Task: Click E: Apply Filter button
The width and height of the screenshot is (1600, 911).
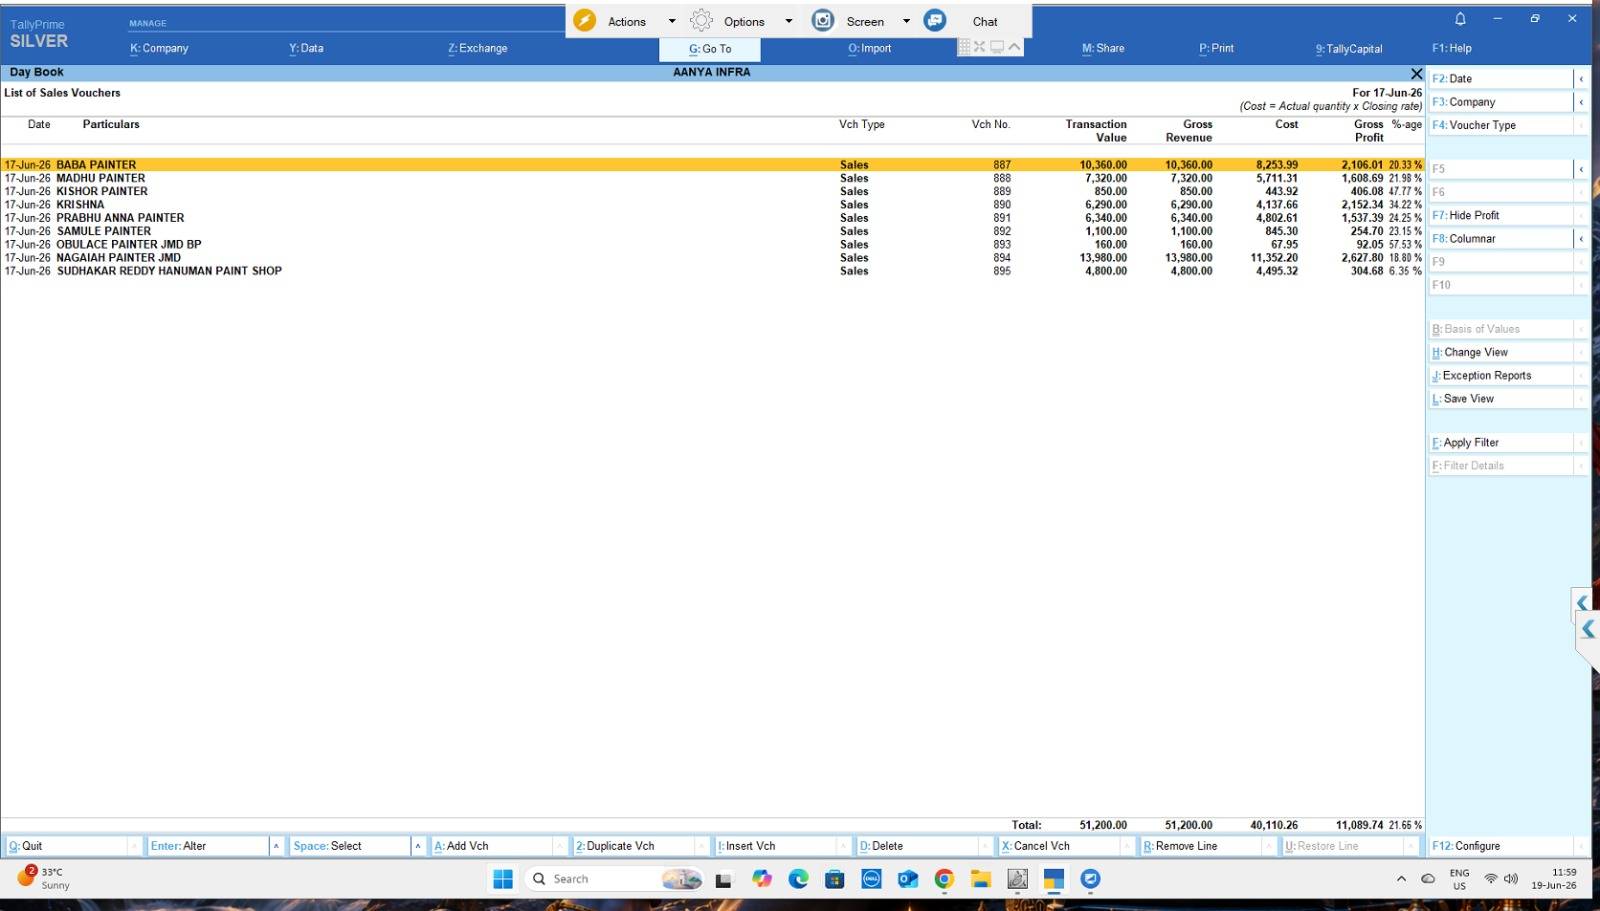Action: click(x=1501, y=442)
